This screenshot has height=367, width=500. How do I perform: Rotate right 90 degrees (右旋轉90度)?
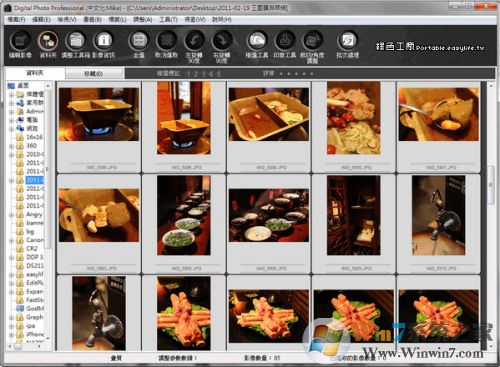click(x=222, y=46)
